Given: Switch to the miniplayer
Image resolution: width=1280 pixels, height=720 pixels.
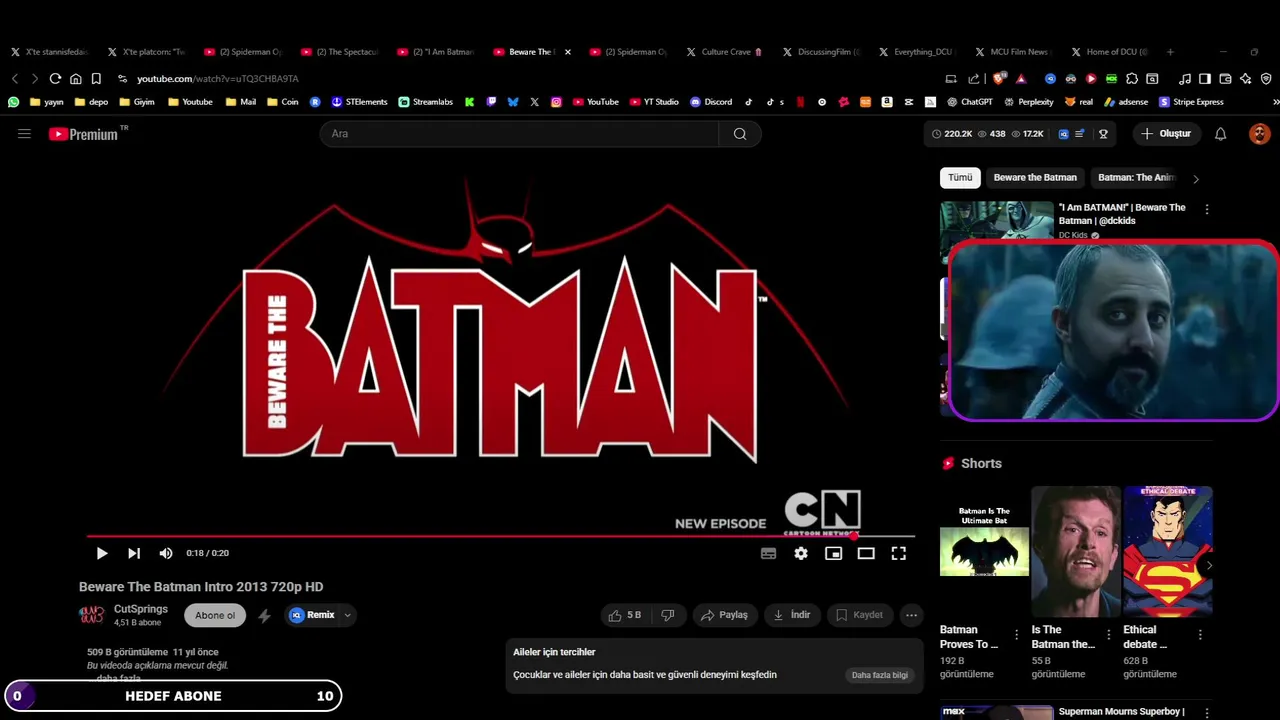Looking at the screenshot, I should [x=833, y=553].
